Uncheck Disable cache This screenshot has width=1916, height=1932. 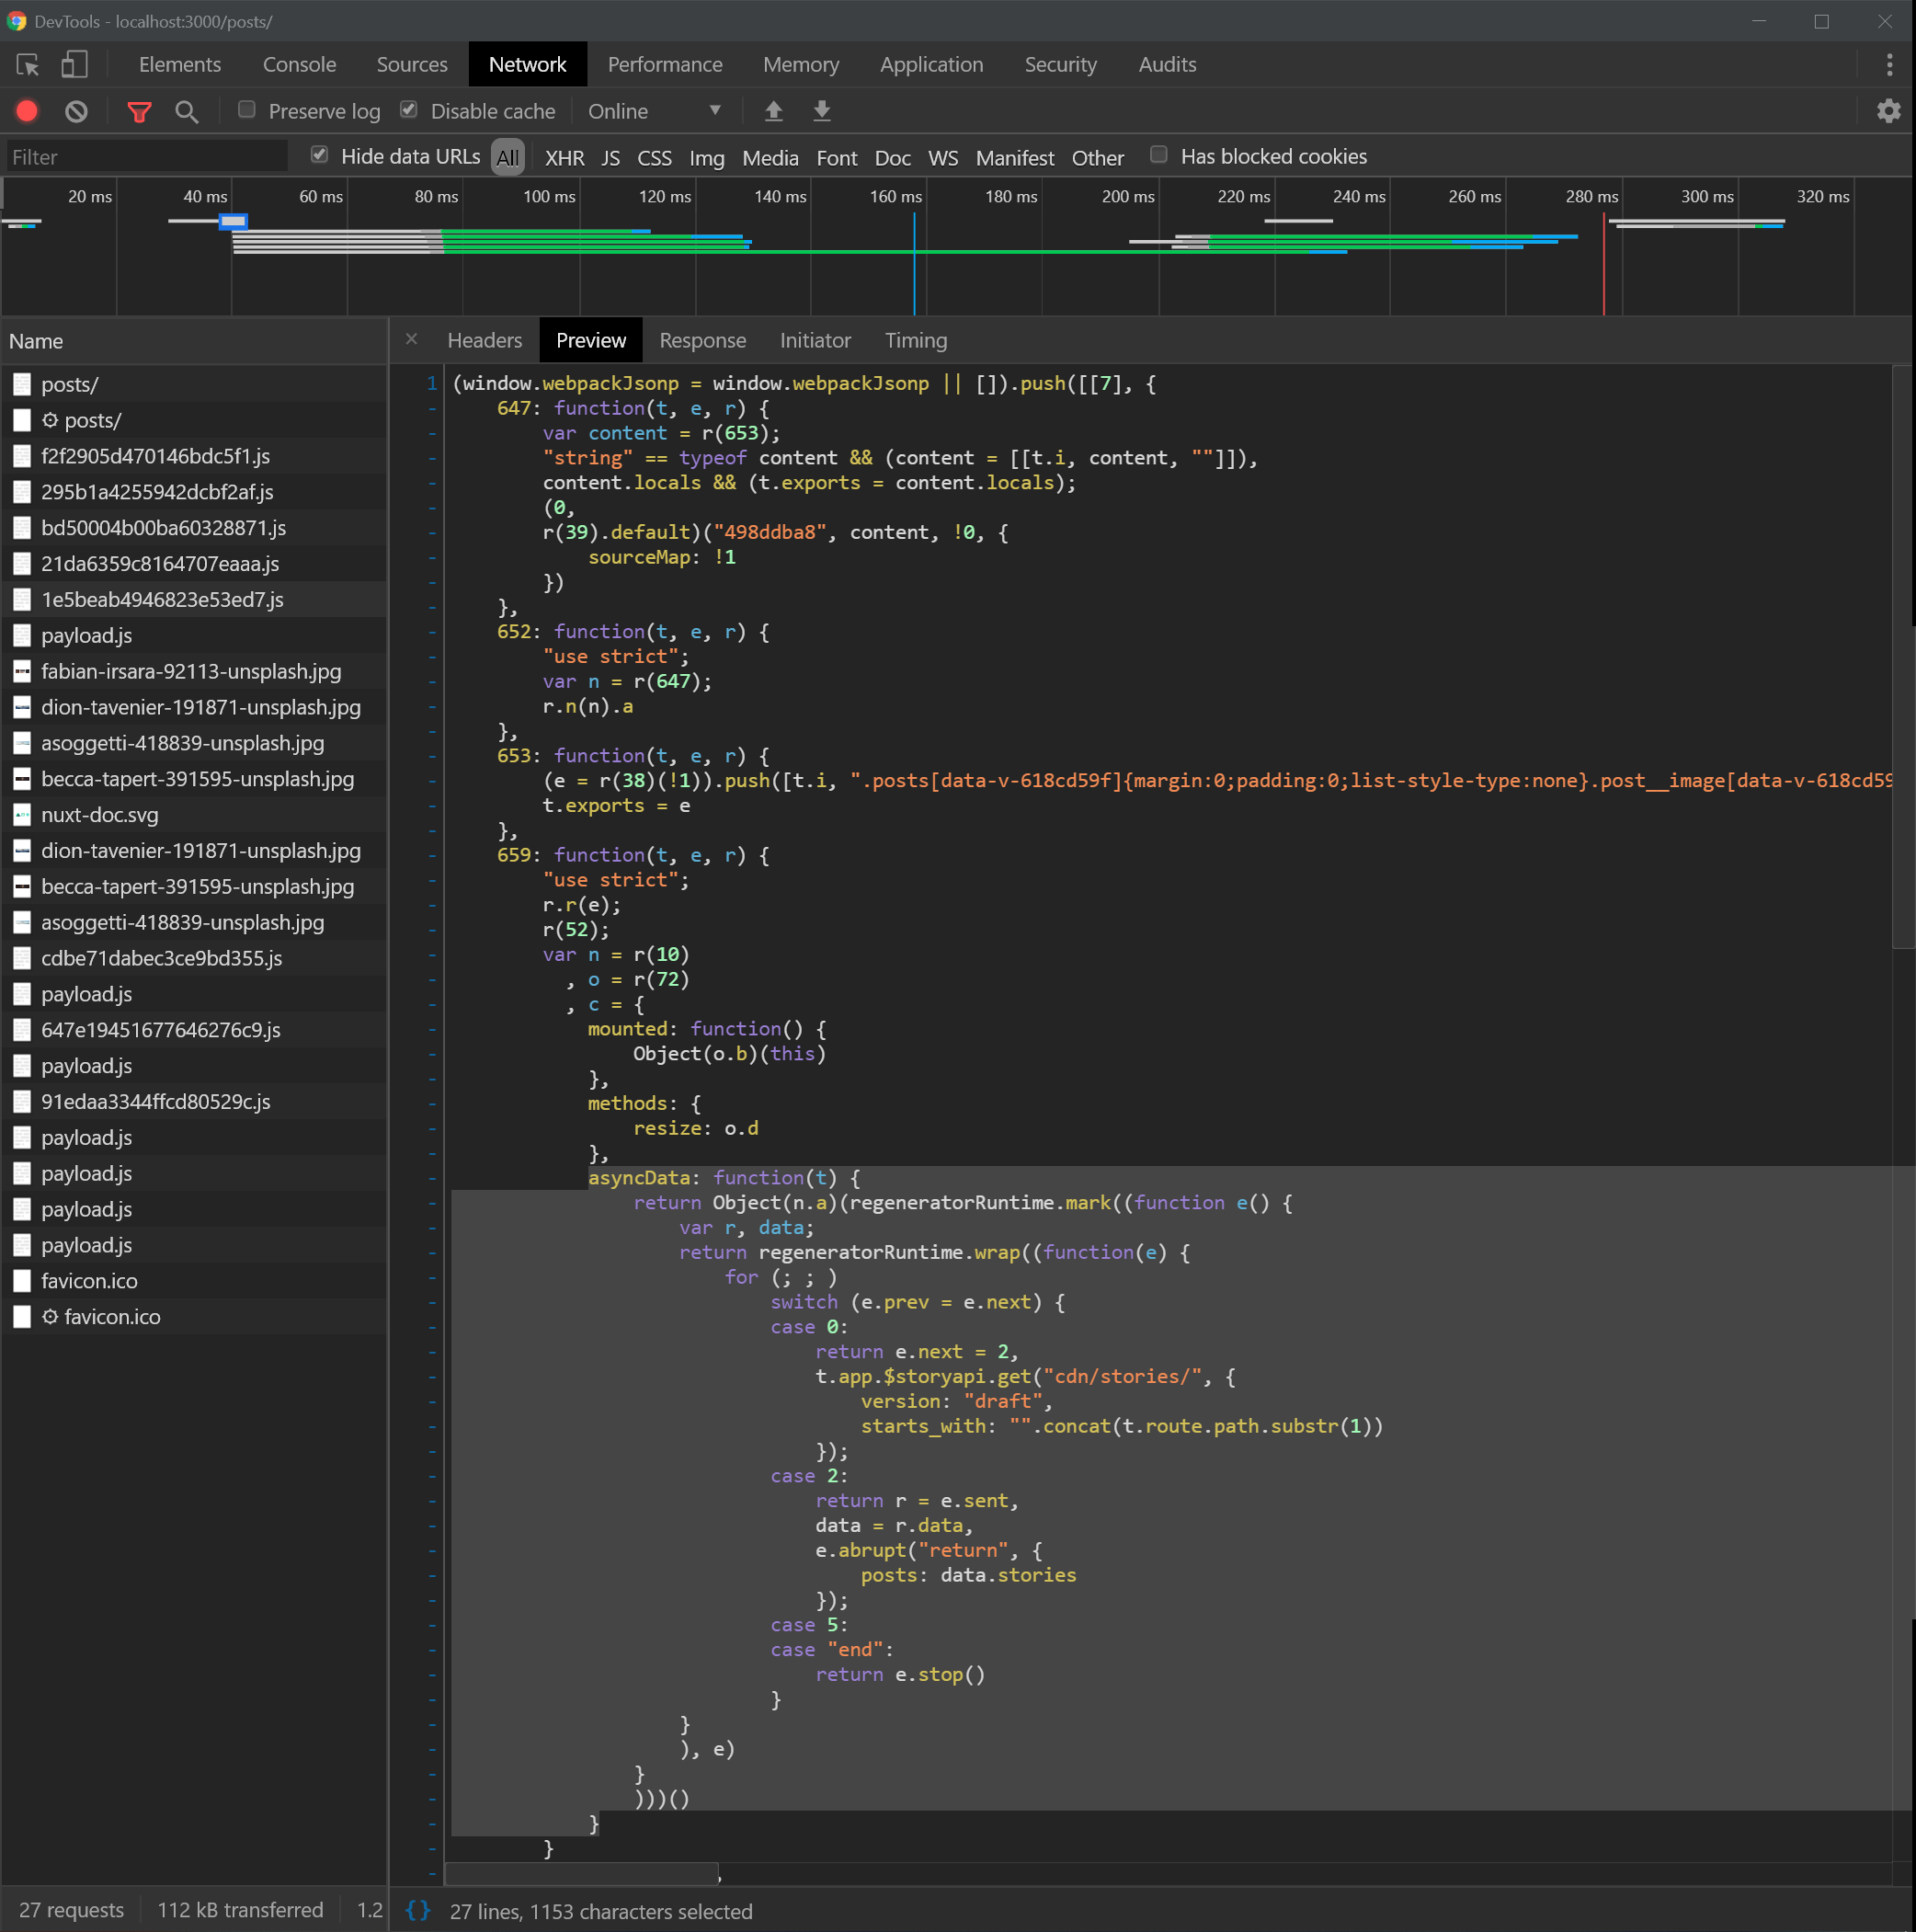point(409,109)
